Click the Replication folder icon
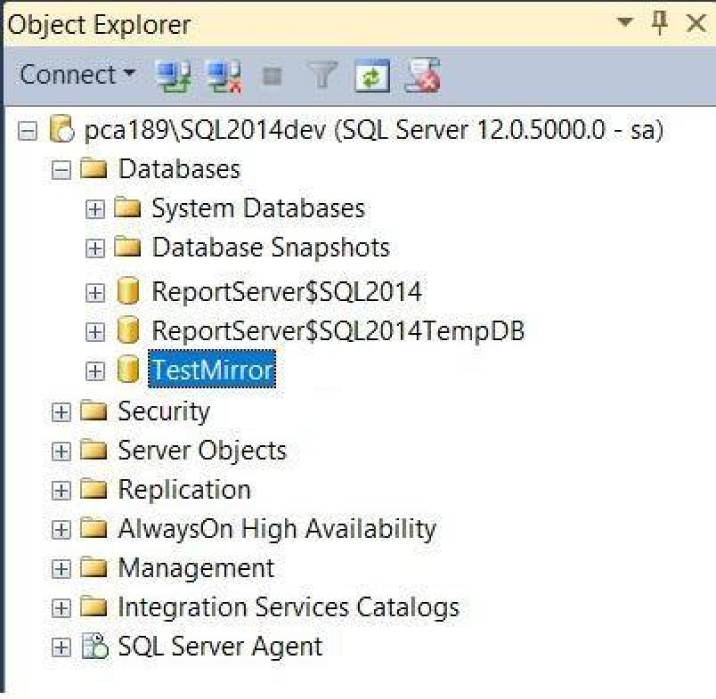 click(x=94, y=489)
